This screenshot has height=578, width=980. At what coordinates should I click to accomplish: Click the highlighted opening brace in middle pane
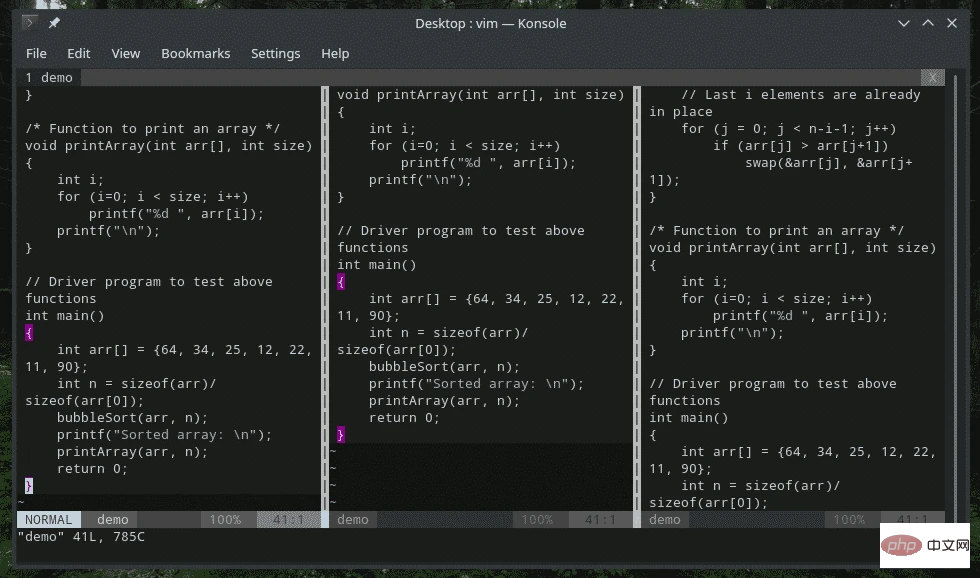coord(341,282)
